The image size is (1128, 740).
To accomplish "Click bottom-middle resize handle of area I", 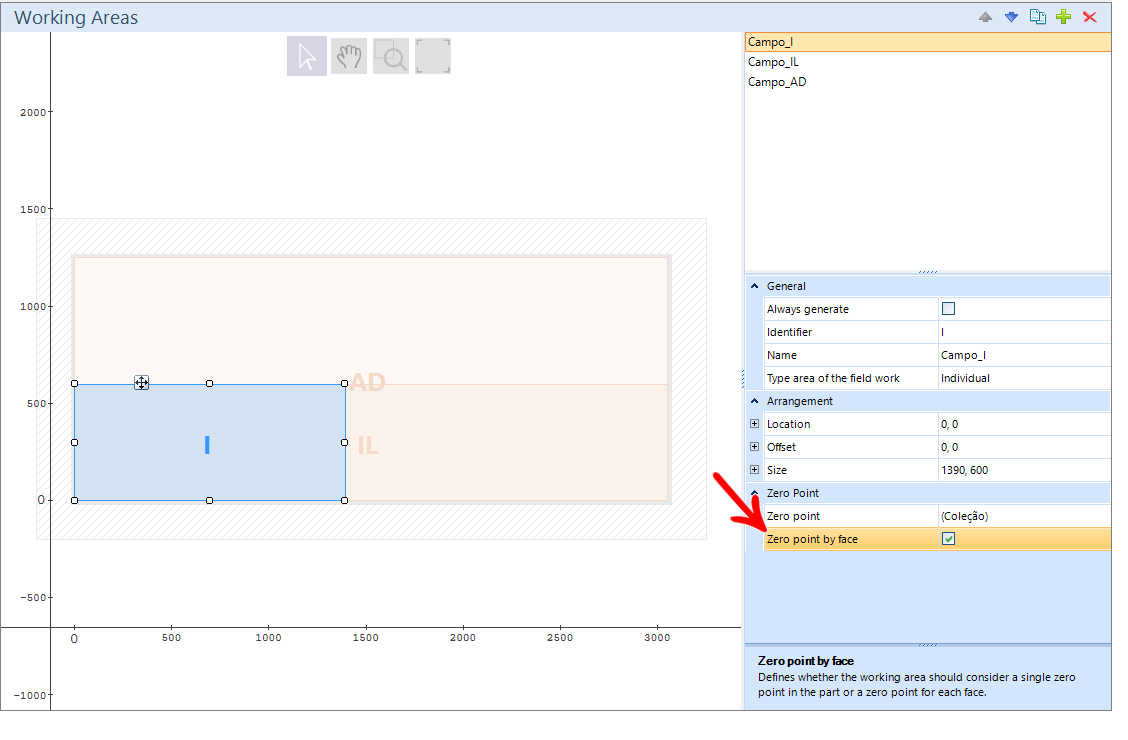I will click(209, 501).
